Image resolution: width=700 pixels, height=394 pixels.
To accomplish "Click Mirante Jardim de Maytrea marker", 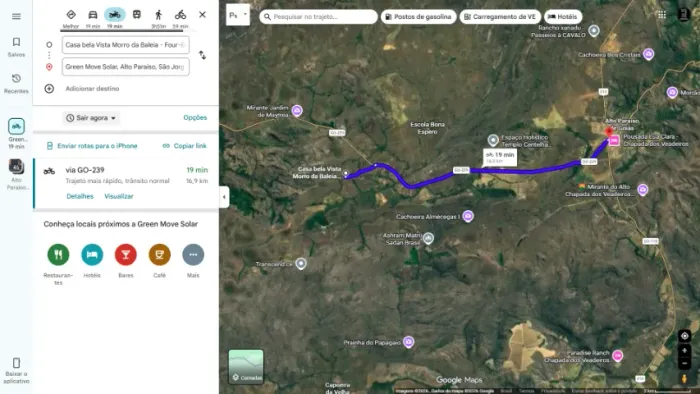I will [x=297, y=110].
